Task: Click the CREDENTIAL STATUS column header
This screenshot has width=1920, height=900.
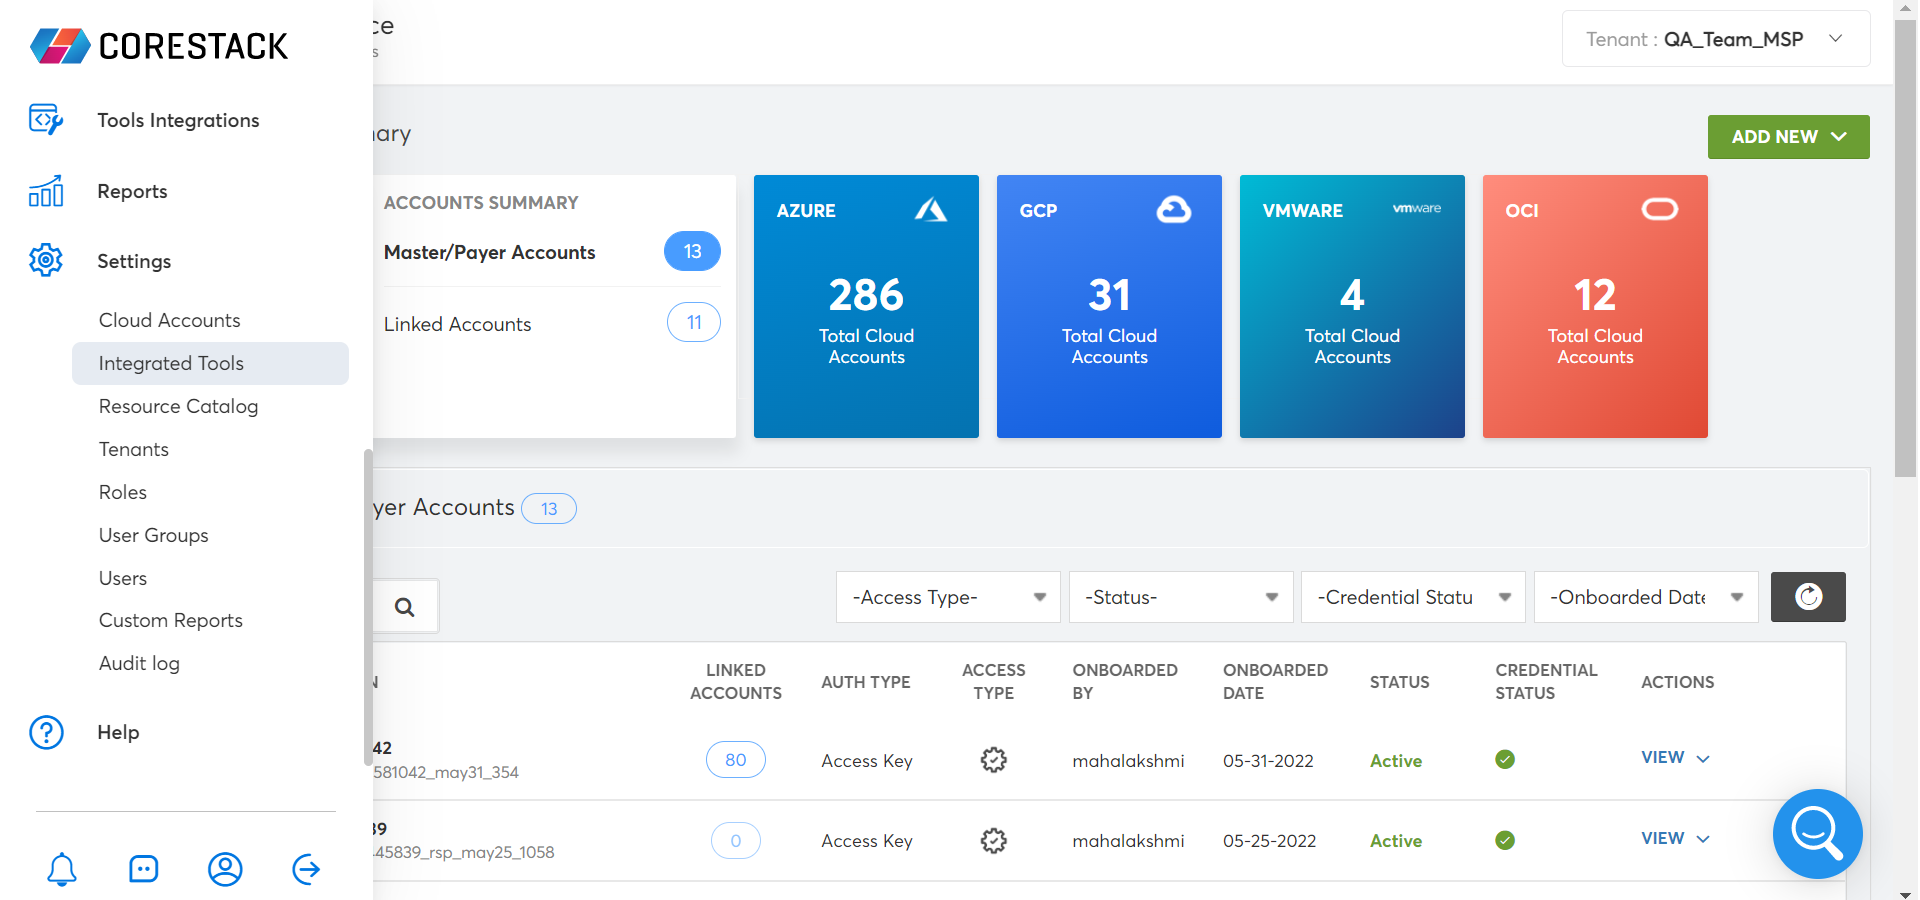Action: (1546, 681)
